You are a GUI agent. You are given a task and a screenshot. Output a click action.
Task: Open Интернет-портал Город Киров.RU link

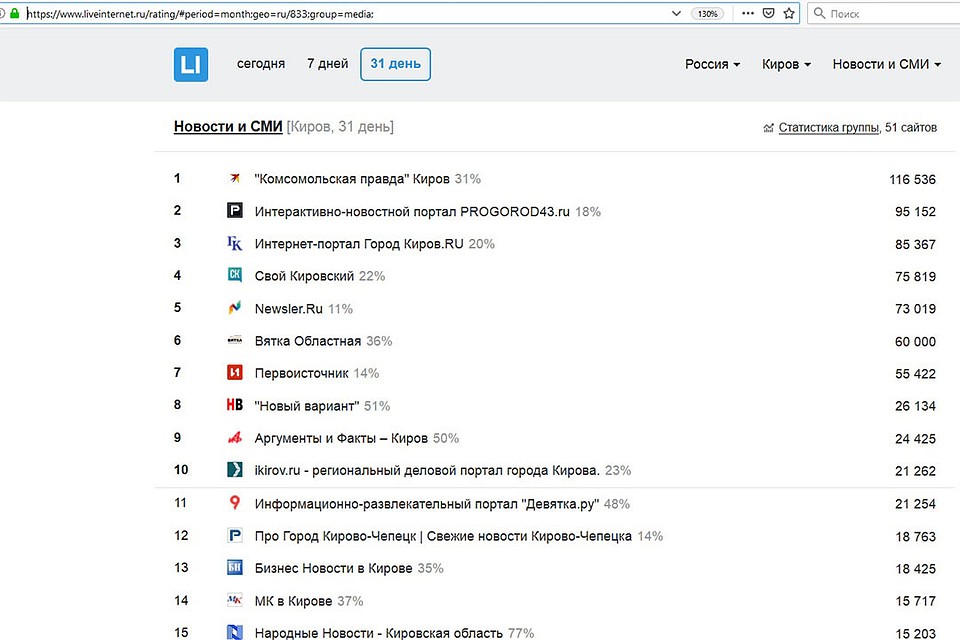click(359, 244)
